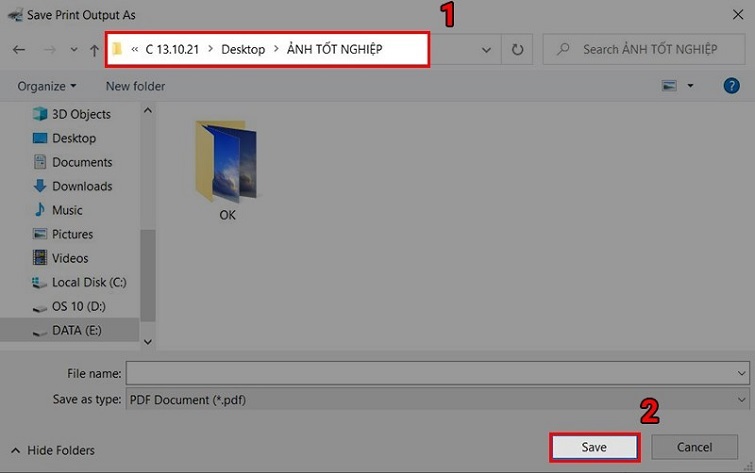Click the back navigation arrow
This screenshot has width=755, height=473.
18,49
